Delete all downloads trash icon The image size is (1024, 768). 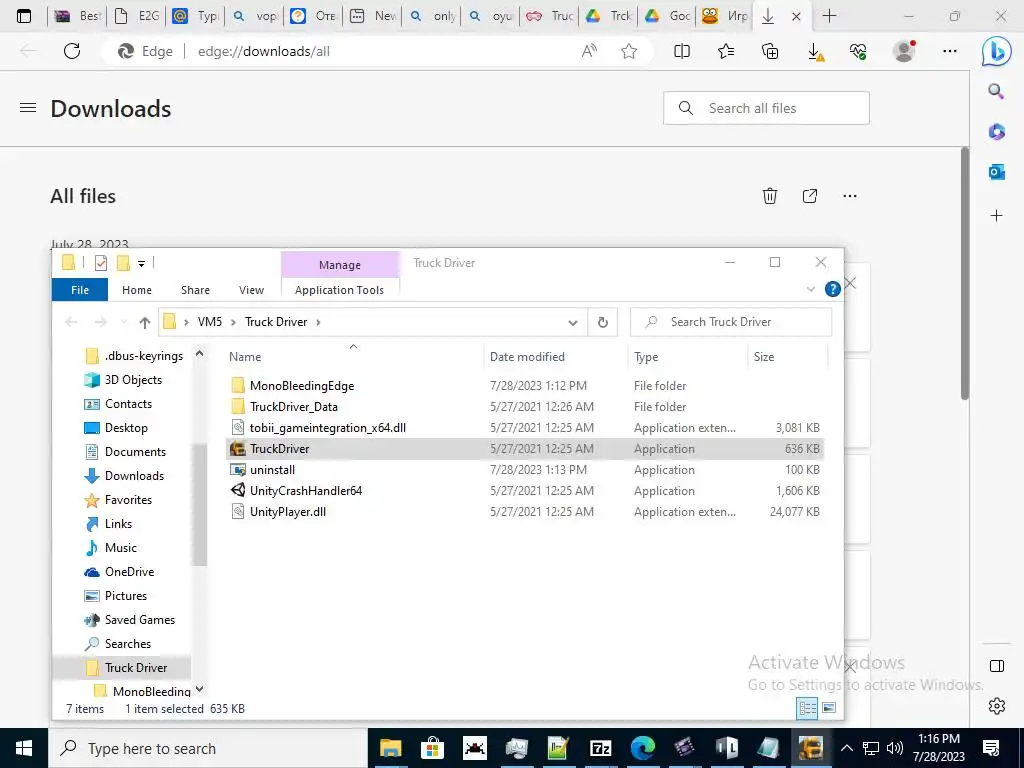pos(770,196)
